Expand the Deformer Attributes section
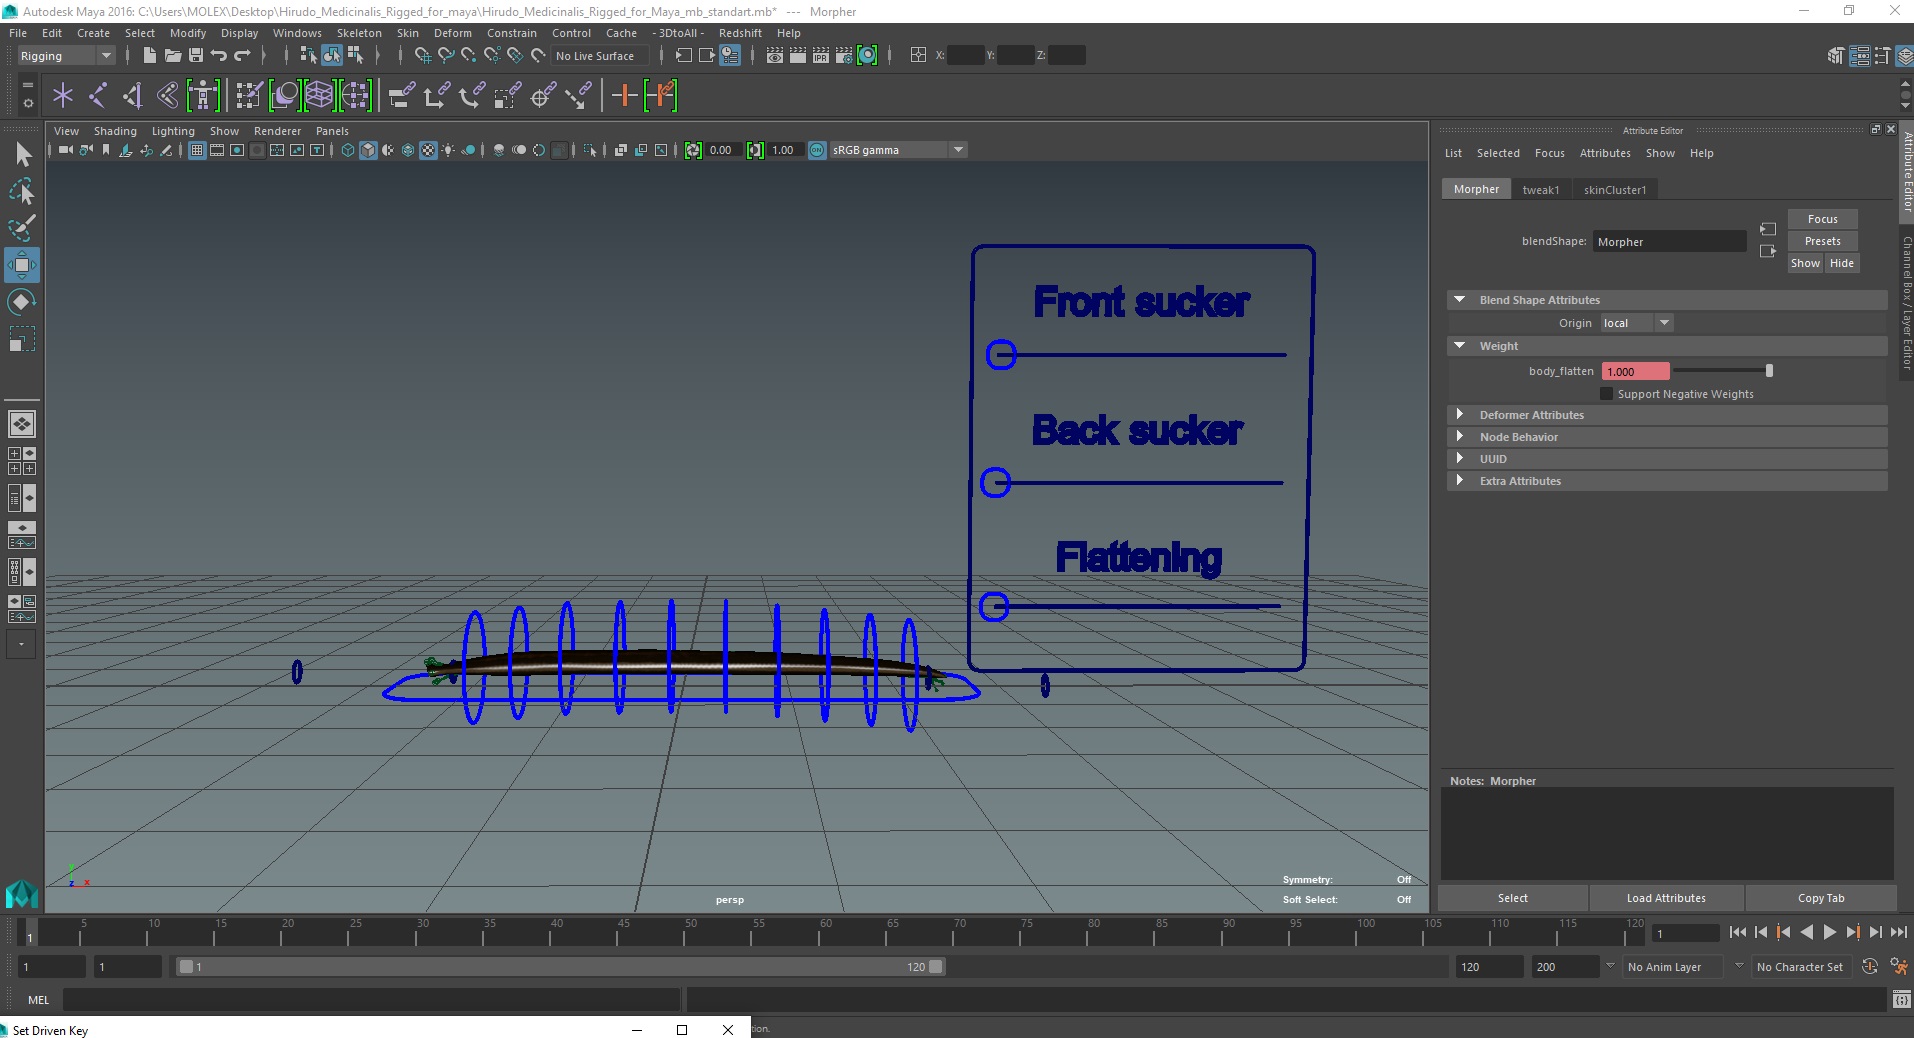 tap(1459, 415)
